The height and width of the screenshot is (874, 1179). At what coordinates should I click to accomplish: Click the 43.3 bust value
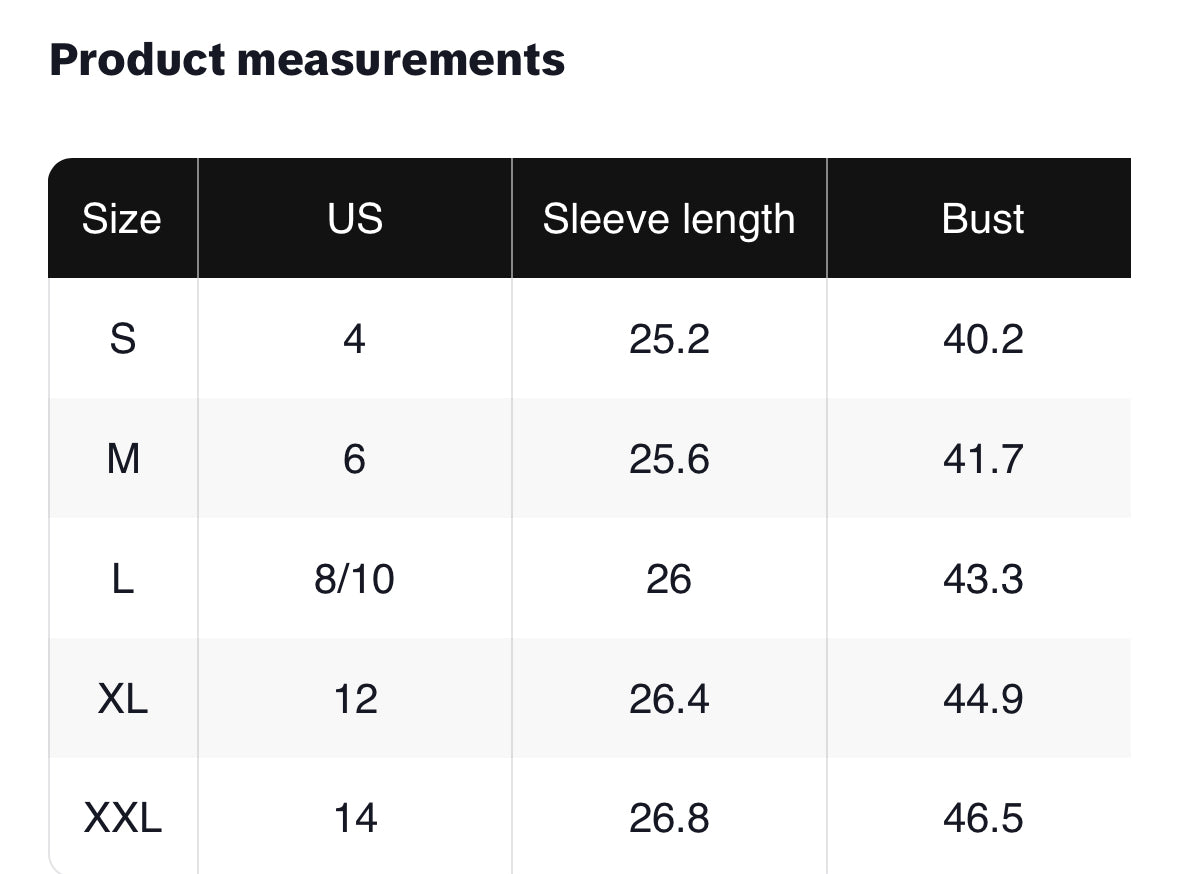(983, 579)
